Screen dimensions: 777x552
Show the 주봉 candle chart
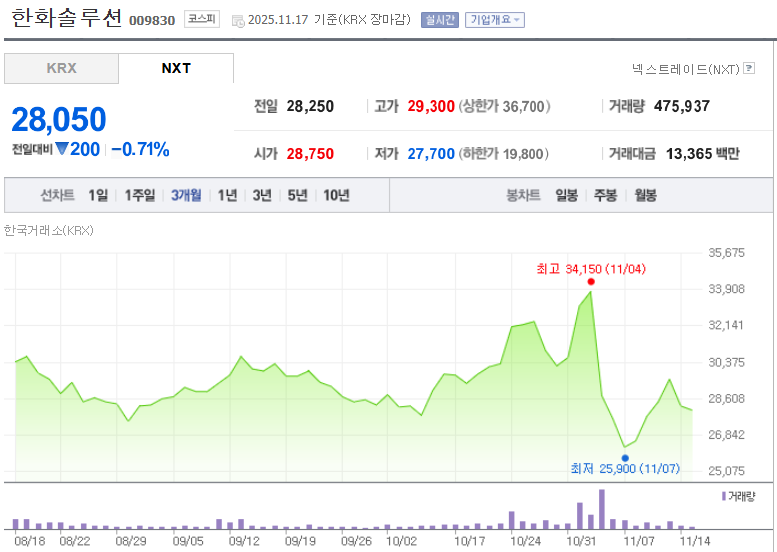606,195
